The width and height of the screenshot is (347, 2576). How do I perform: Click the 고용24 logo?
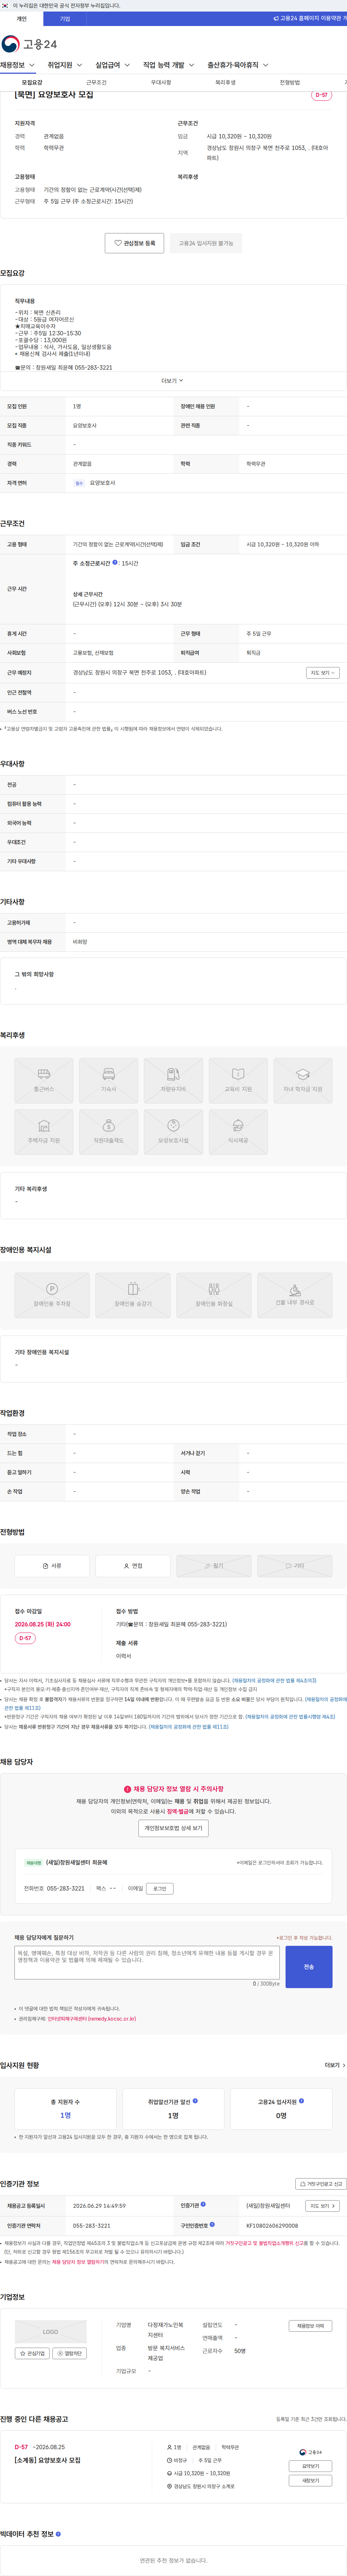coord(29,44)
